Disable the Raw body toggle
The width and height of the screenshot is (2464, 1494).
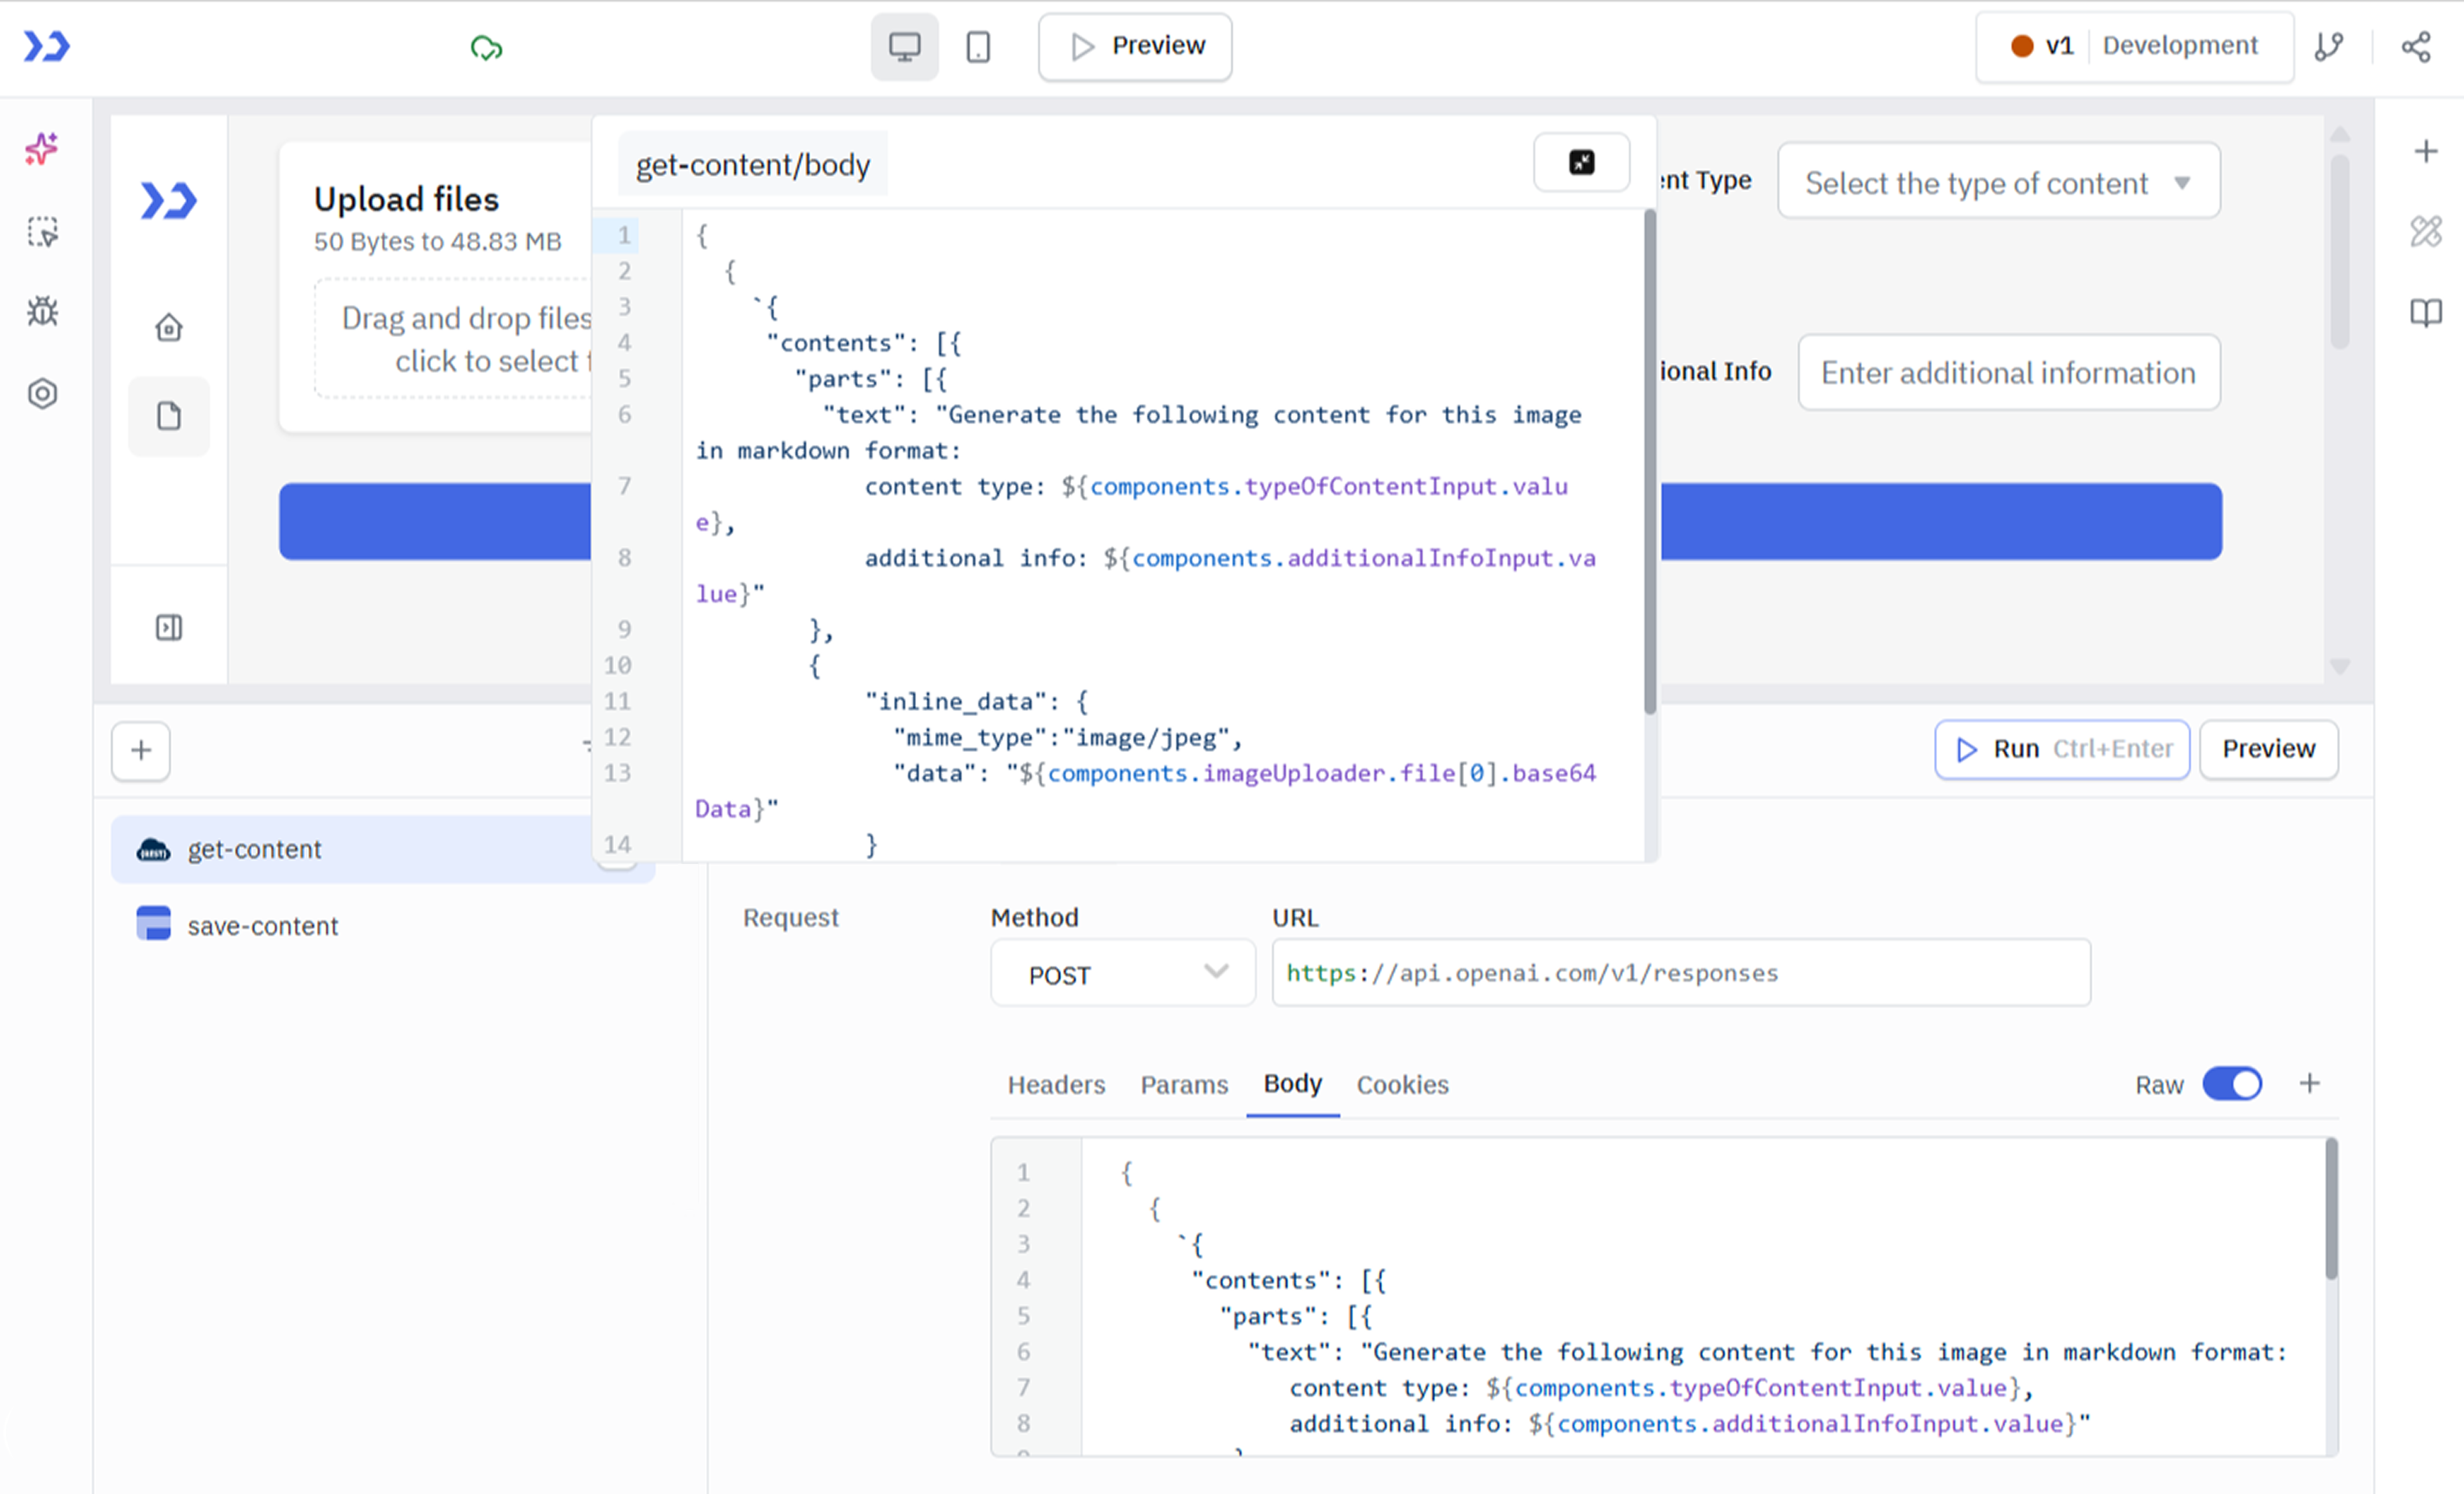pos(2232,1084)
